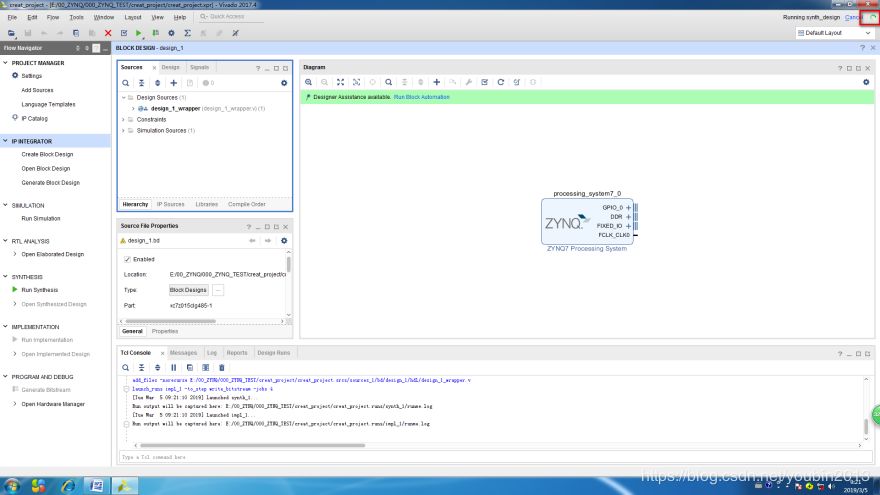Click the Tcl command input field
Screen dimensions: 880x495
[x=496, y=457]
